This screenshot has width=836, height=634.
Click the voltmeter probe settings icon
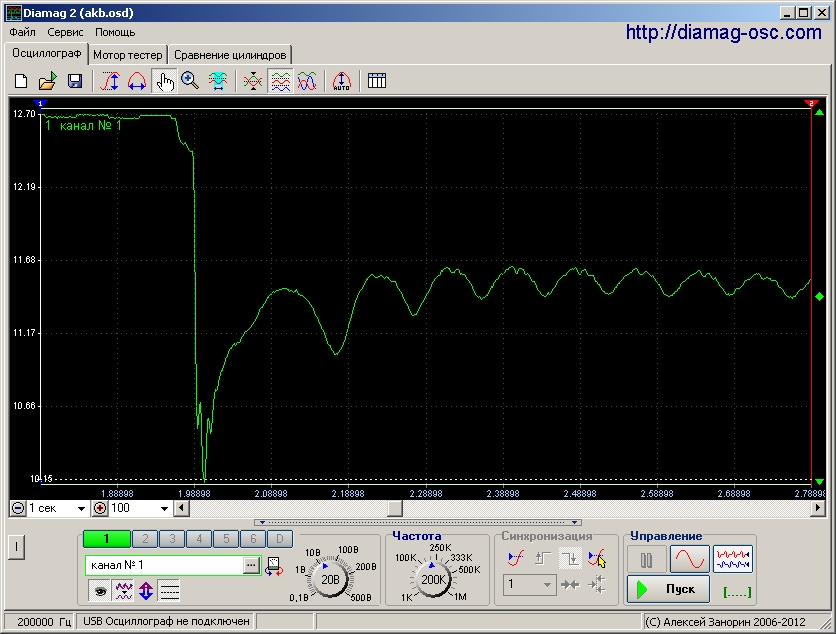point(274,566)
